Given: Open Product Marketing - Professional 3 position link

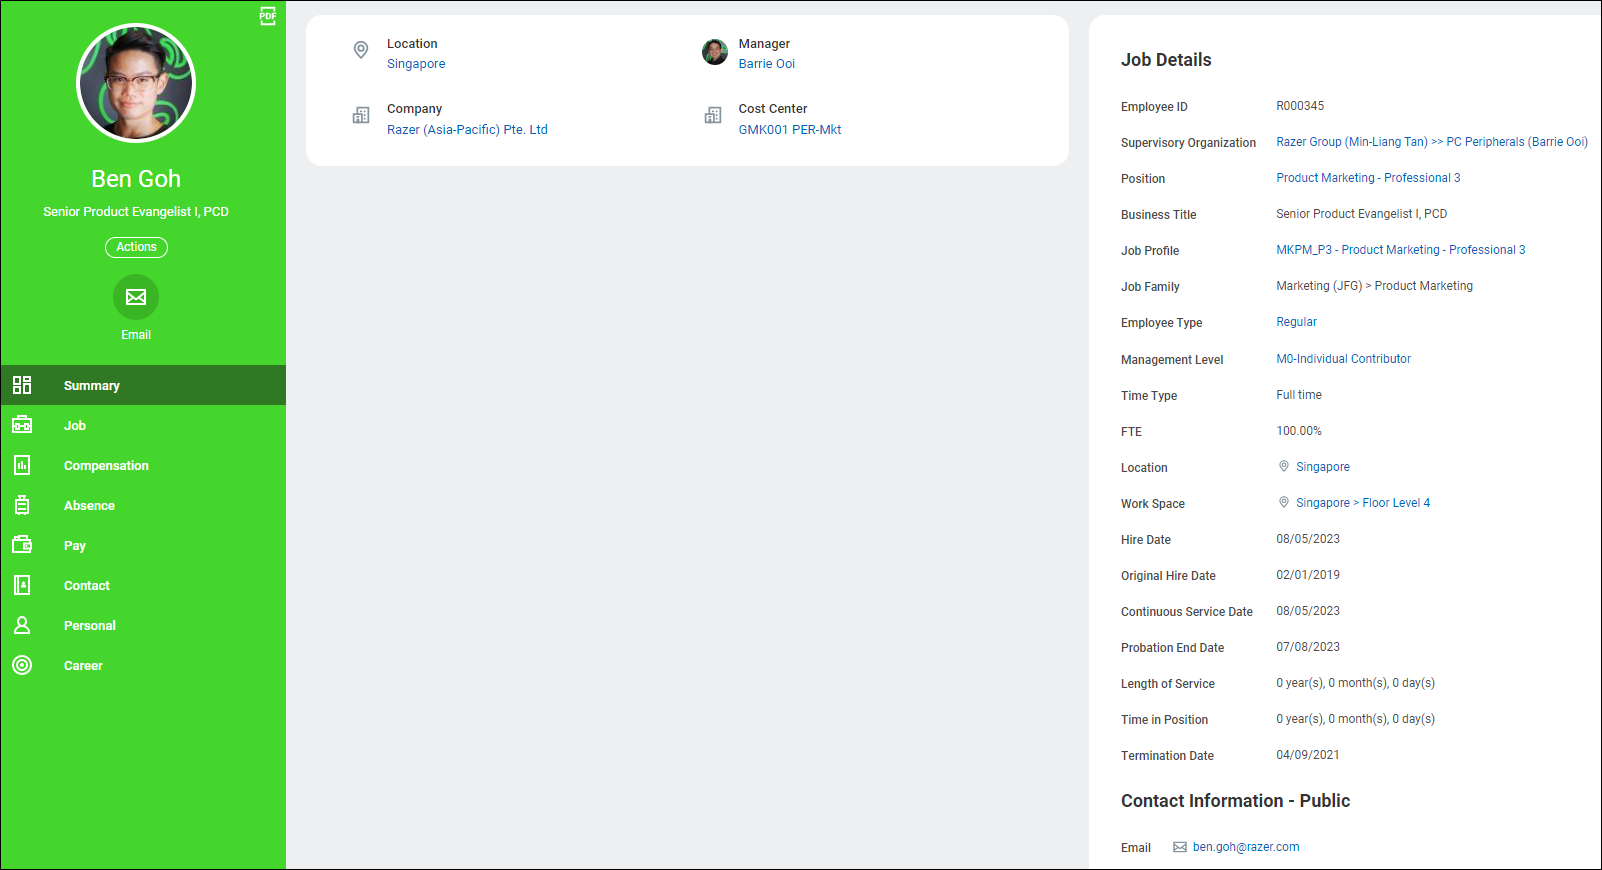Looking at the screenshot, I should [1368, 178].
